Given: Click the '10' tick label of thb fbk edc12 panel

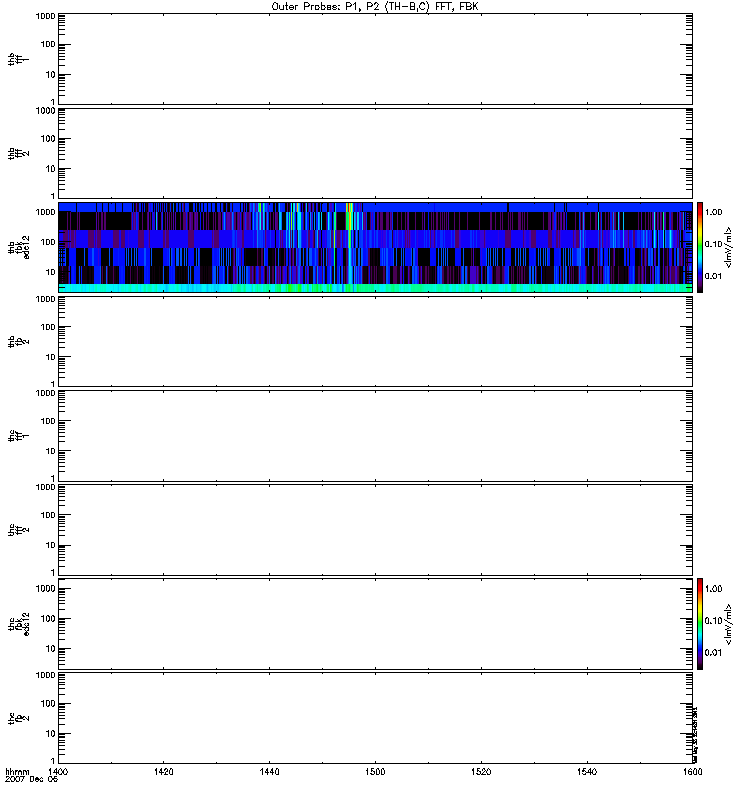Looking at the screenshot, I should [x=50, y=272].
